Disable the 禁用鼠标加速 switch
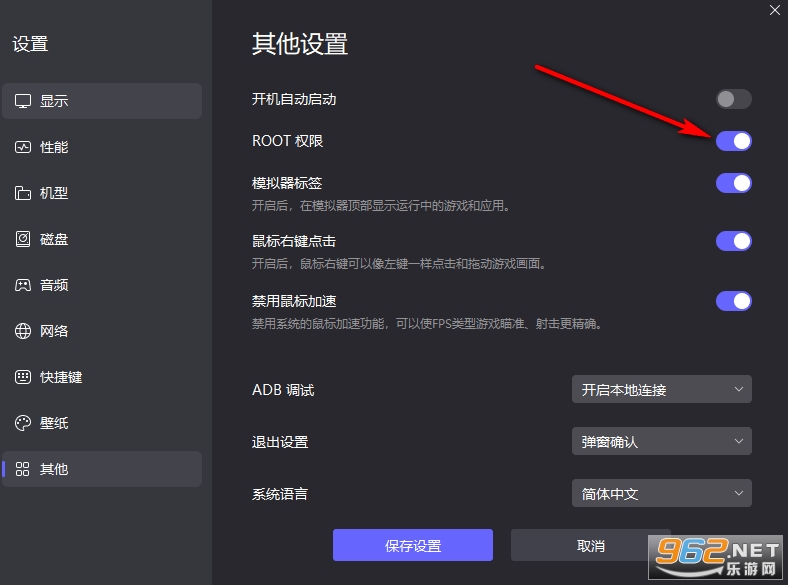788x585 pixels. click(x=733, y=301)
